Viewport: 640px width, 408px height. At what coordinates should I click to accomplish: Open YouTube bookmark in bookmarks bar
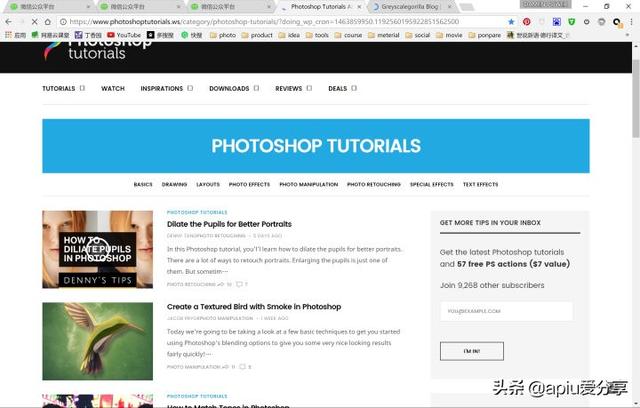pos(124,35)
